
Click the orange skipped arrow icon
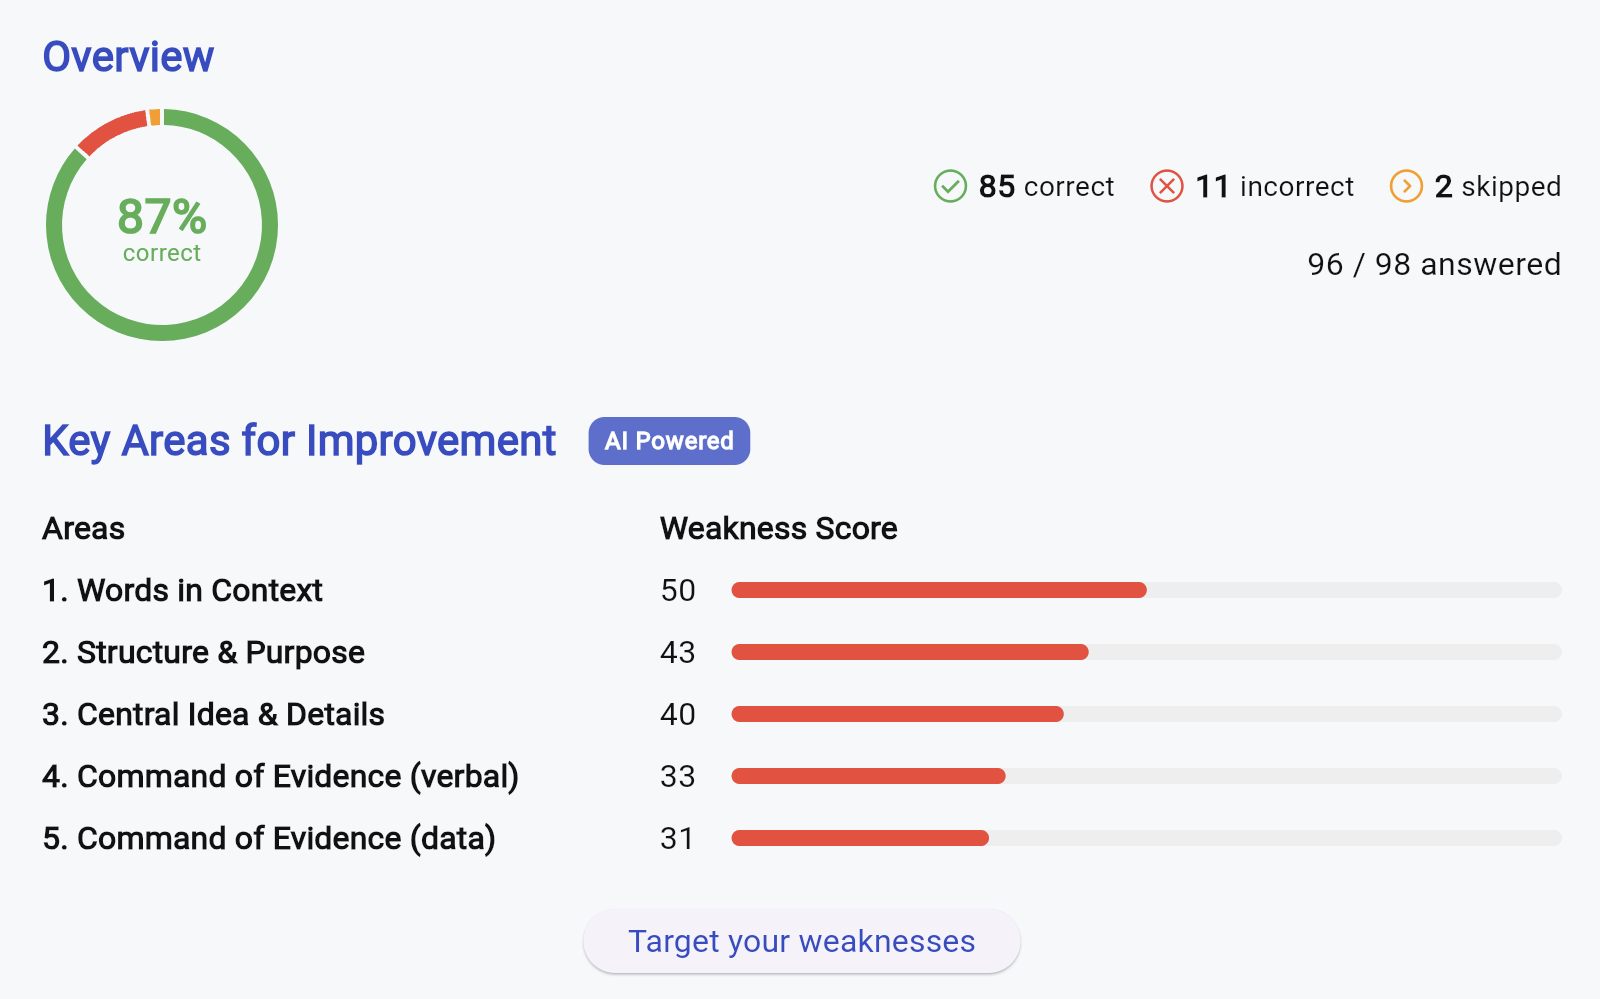[x=1405, y=186]
